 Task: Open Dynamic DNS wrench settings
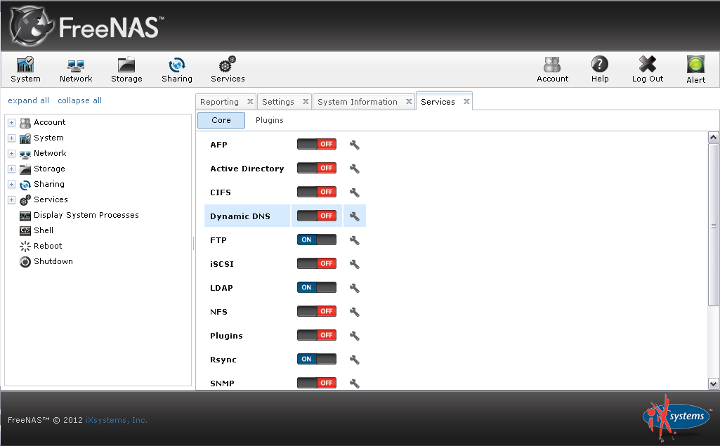pos(354,216)
